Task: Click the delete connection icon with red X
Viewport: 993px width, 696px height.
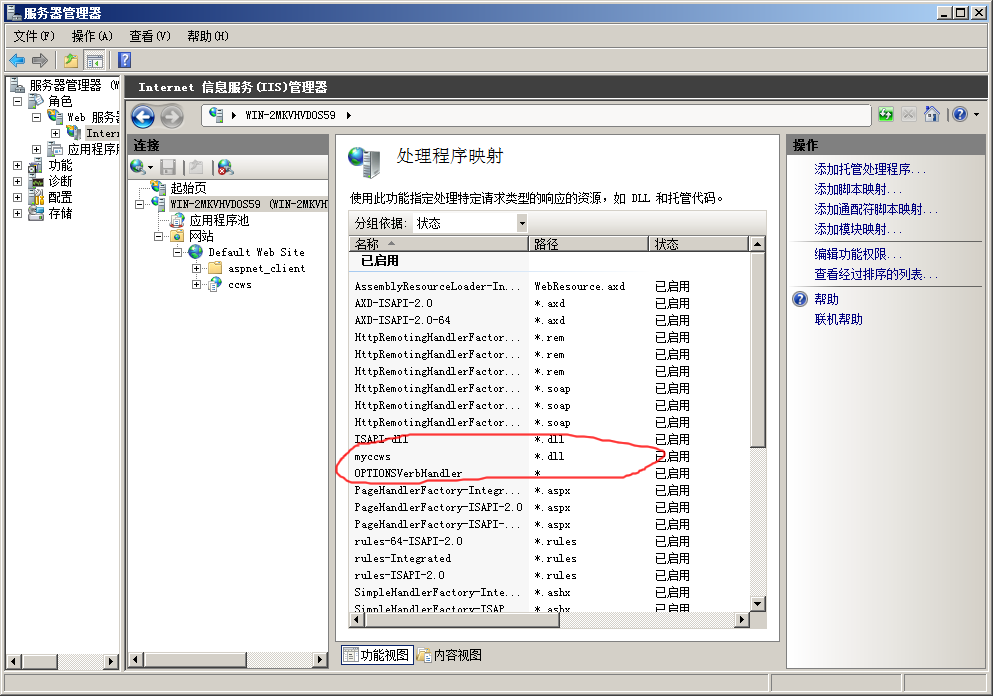Action: click(x=225, y=167)
